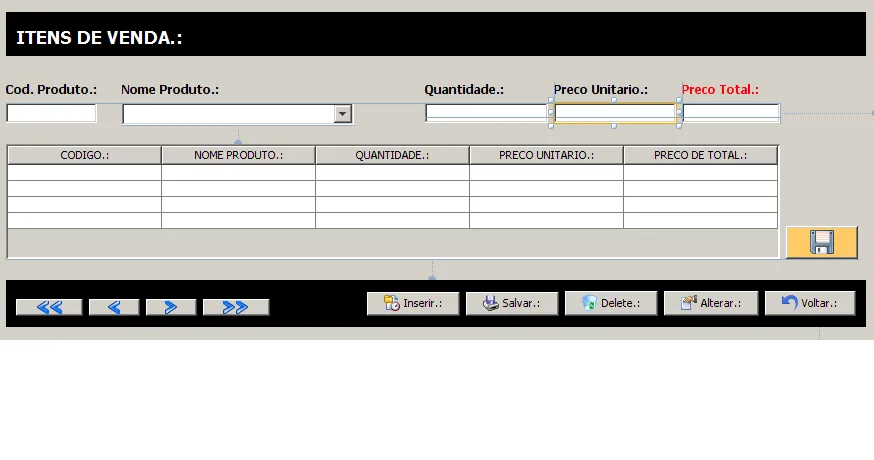Go to next record with single-right arrow
Image resolution: width=874 pixels, height=460 pixels.
[x=171, y=307]
